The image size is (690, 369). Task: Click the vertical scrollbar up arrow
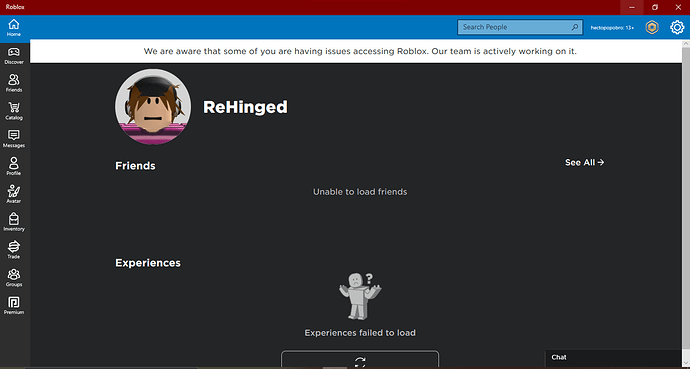686,44
